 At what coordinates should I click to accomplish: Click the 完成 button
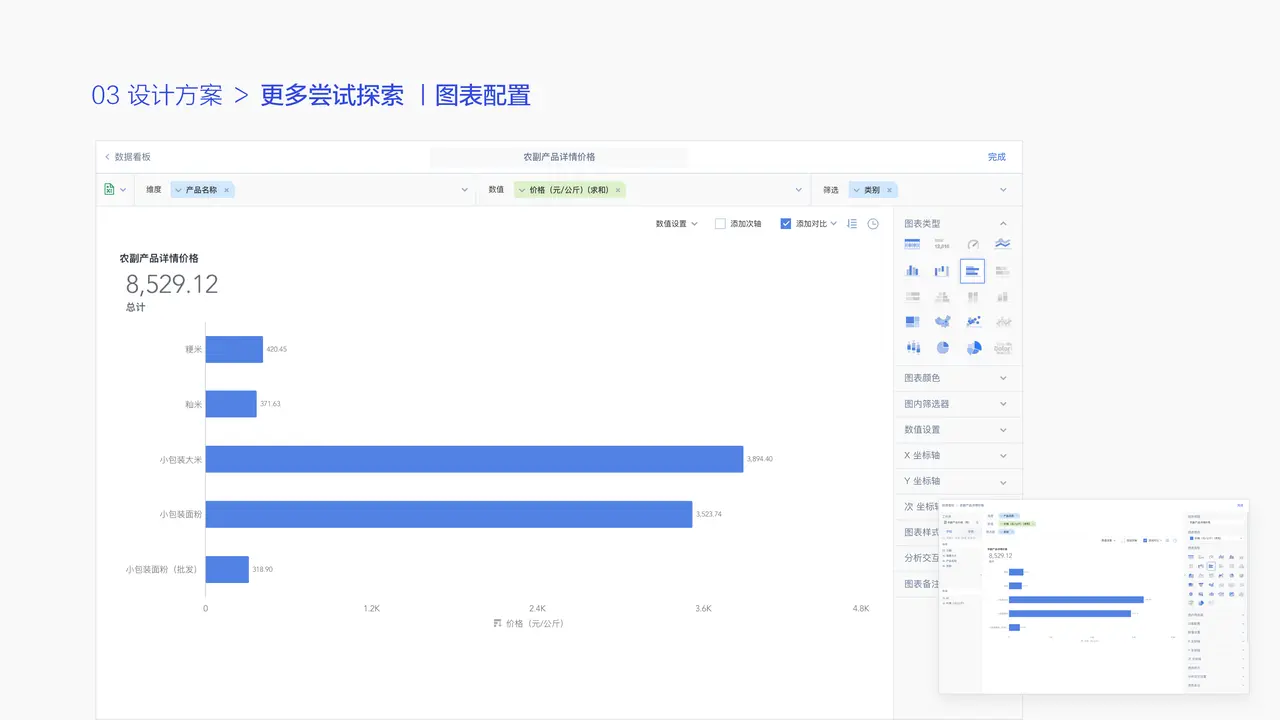tap(996, 157)
